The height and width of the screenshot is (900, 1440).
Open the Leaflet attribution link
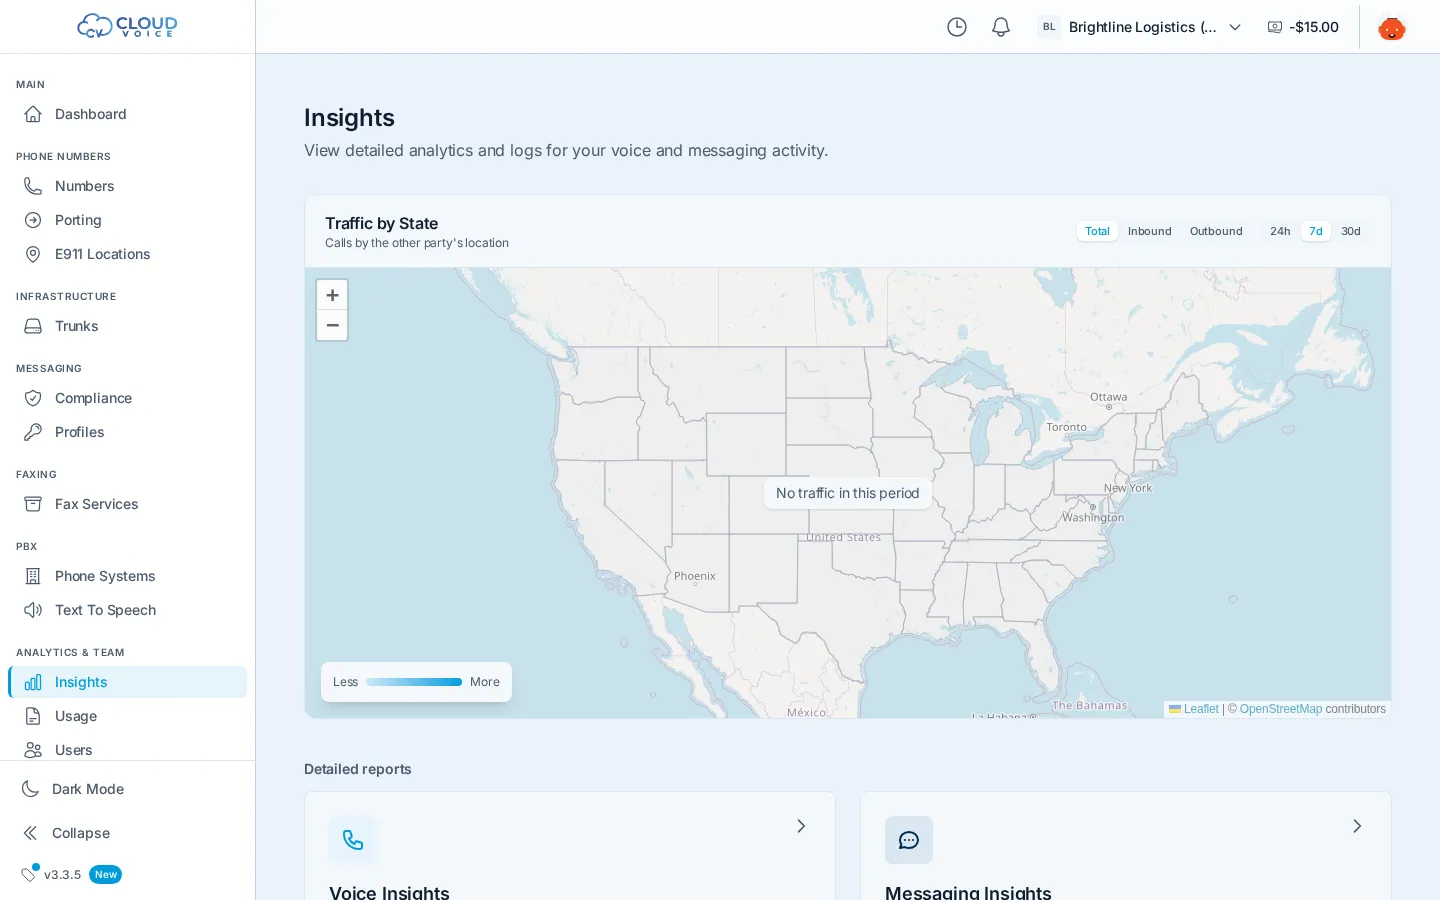(x=1194, y=709)
